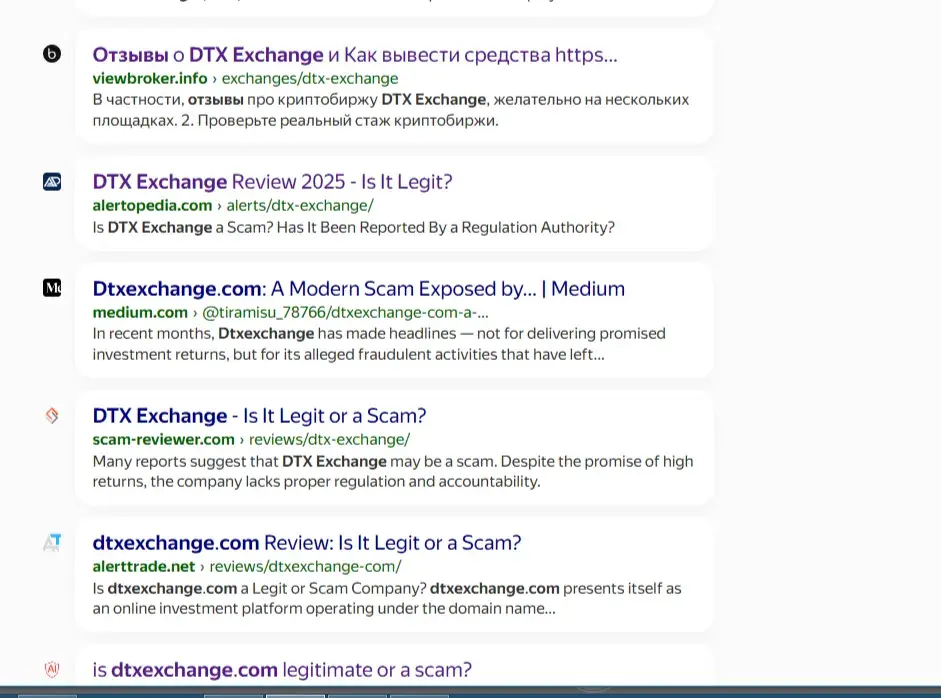Viewport: 941px width, 698px height.
Task: Click the scam-reviewer favicon icon
Action: point(52,415)
